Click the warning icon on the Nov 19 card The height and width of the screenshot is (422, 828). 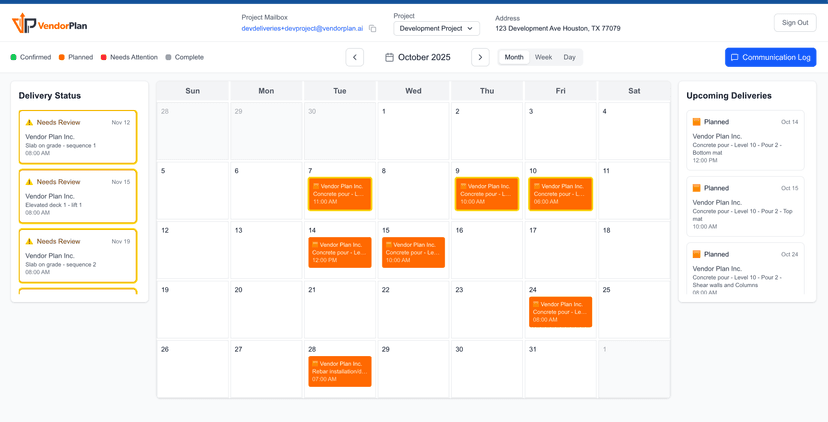pos(29,241)
